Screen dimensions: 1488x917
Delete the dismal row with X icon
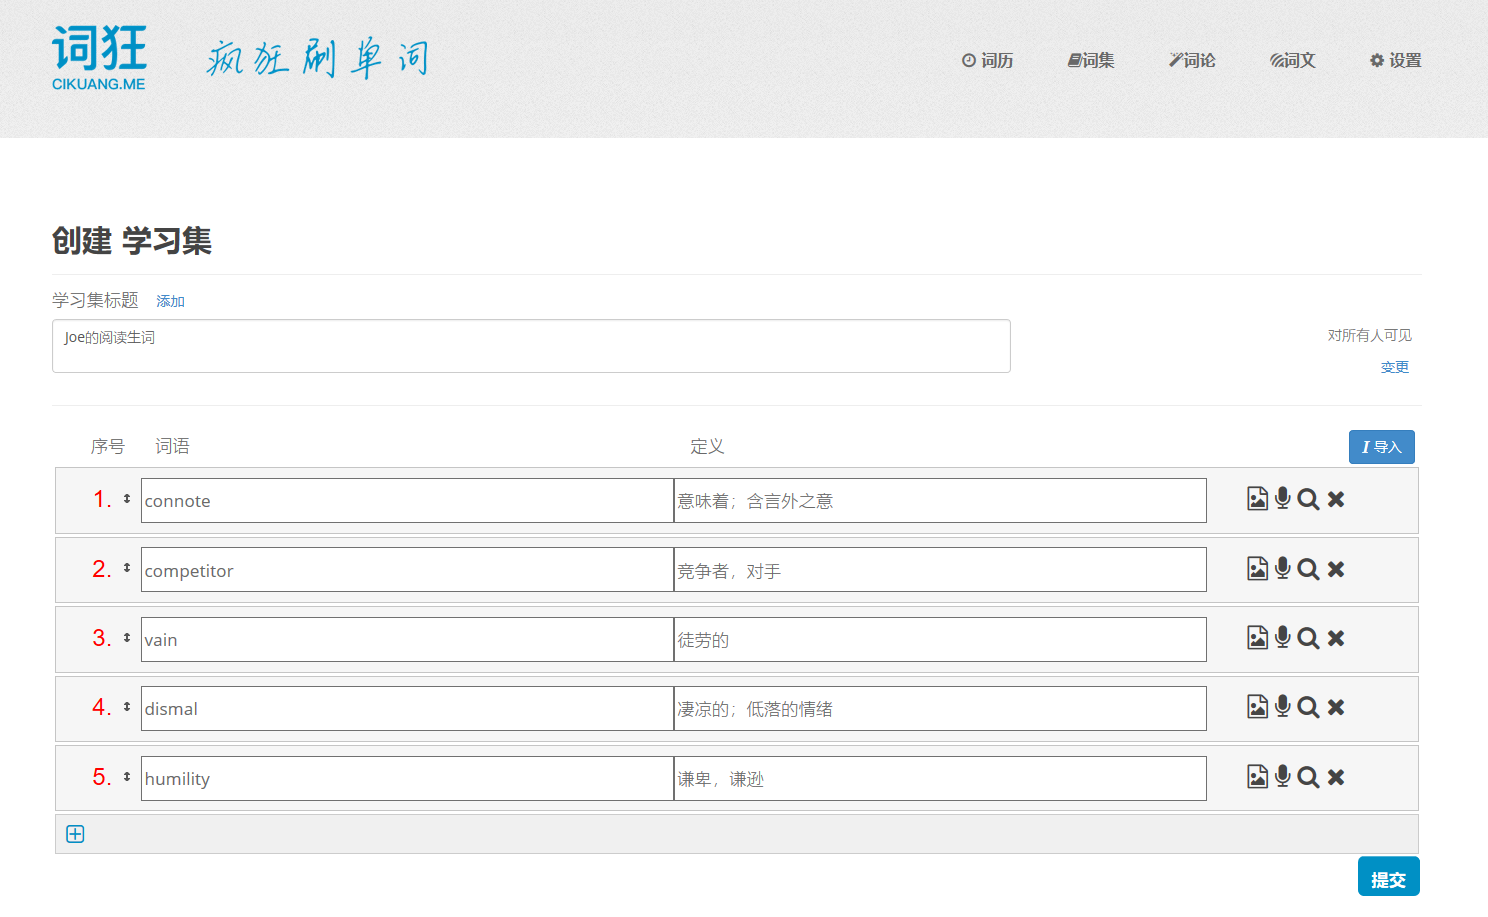click(1336, 708)
